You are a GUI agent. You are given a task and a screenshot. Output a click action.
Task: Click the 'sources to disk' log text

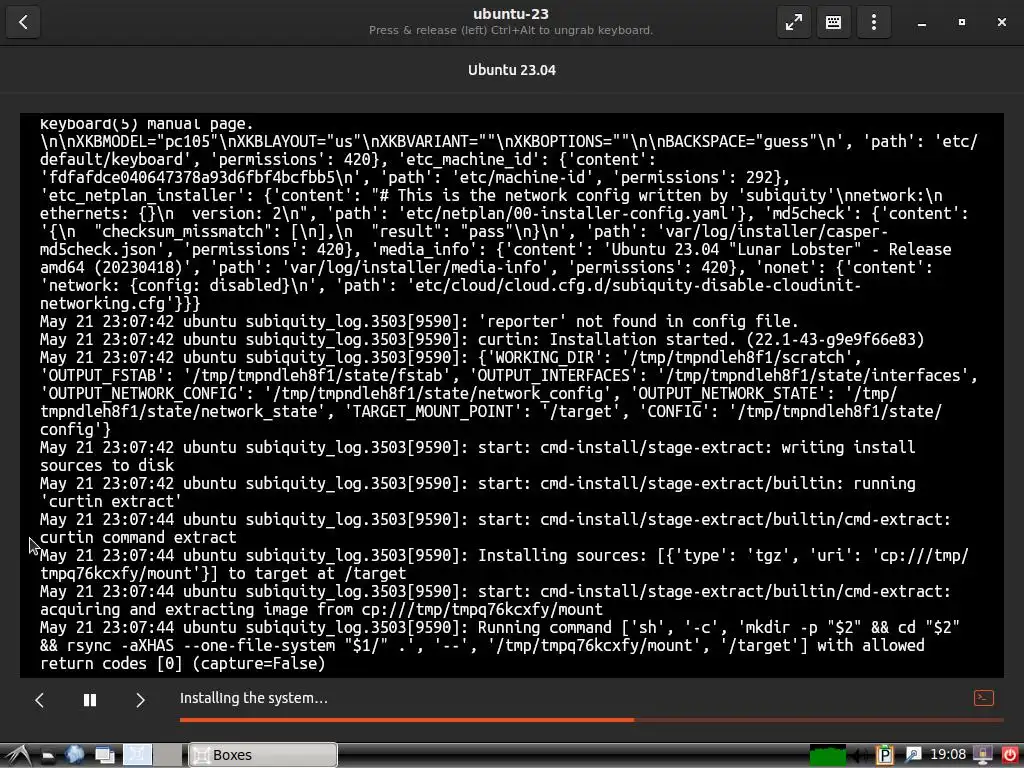coord(107,466)
